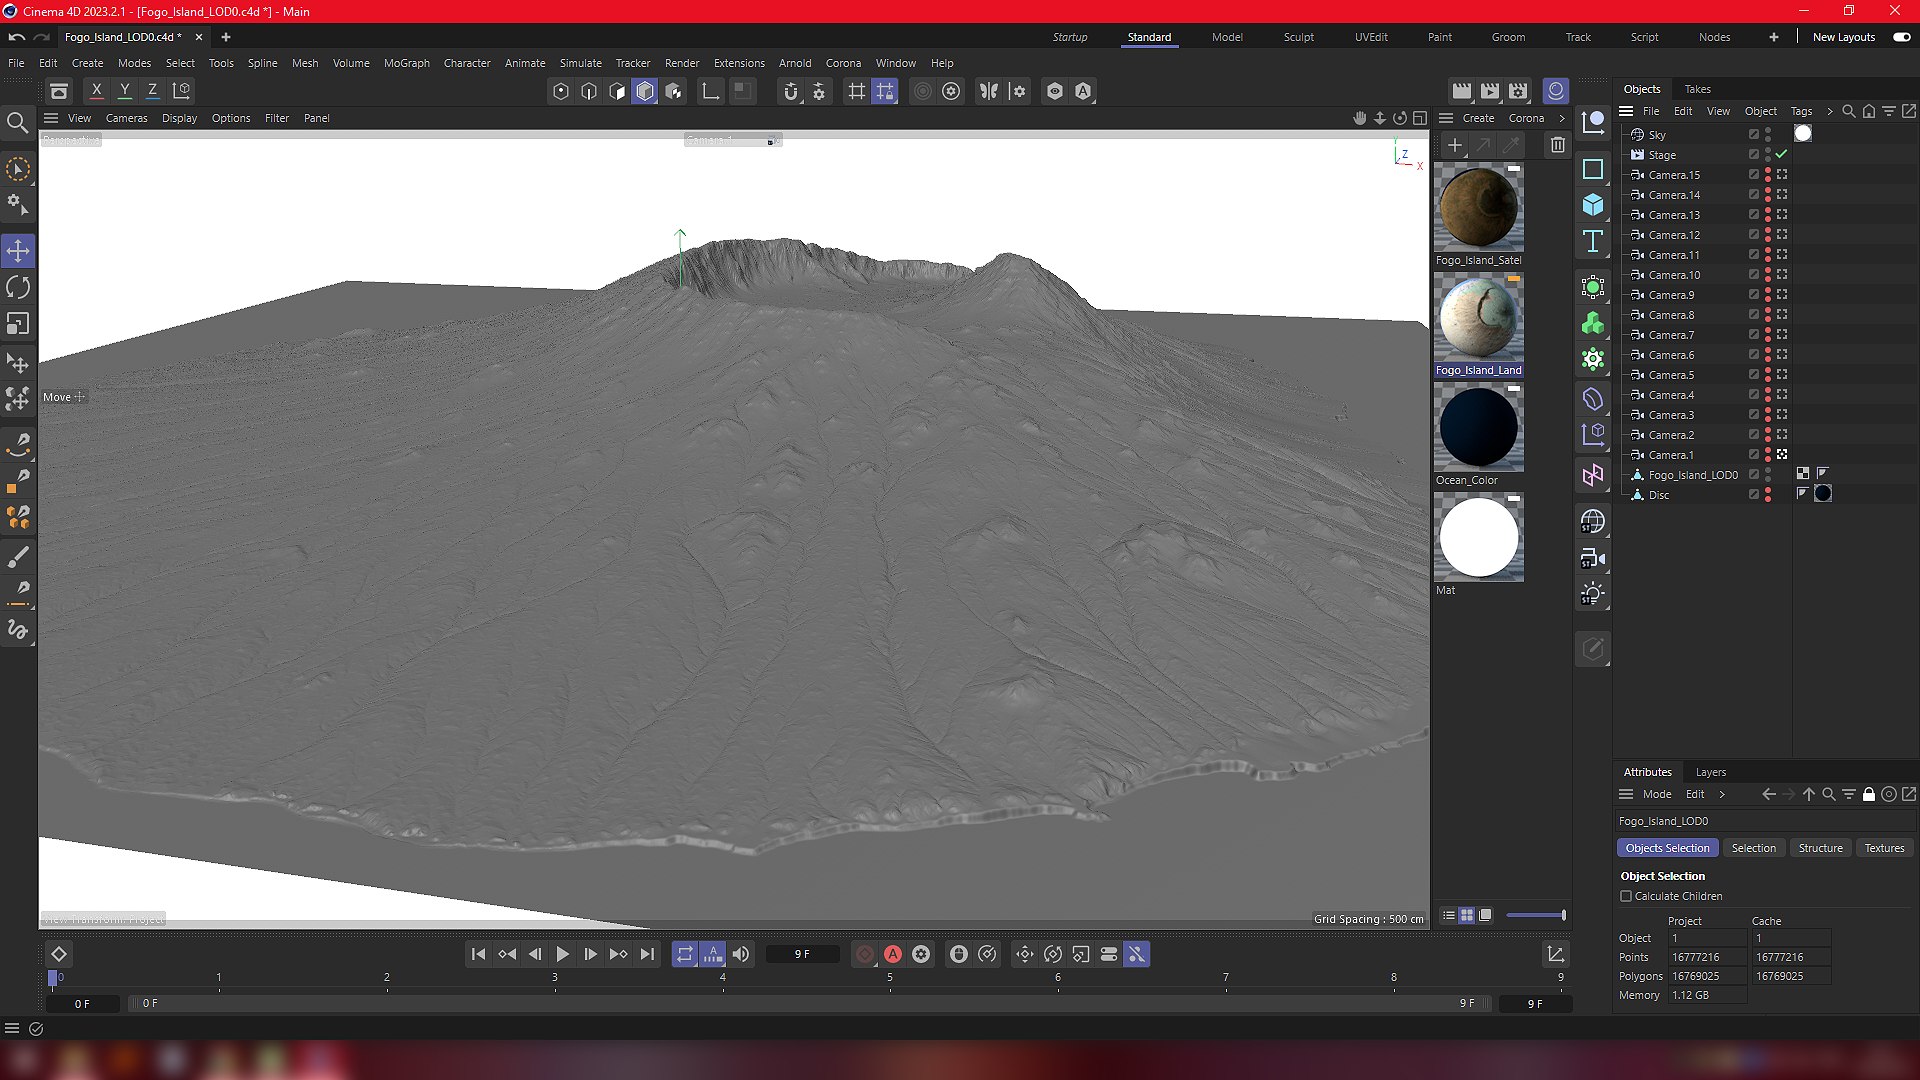The image size is (1920, 1080).
Task: Activate Camera.1 view target tag
Action: (1782, 455)
